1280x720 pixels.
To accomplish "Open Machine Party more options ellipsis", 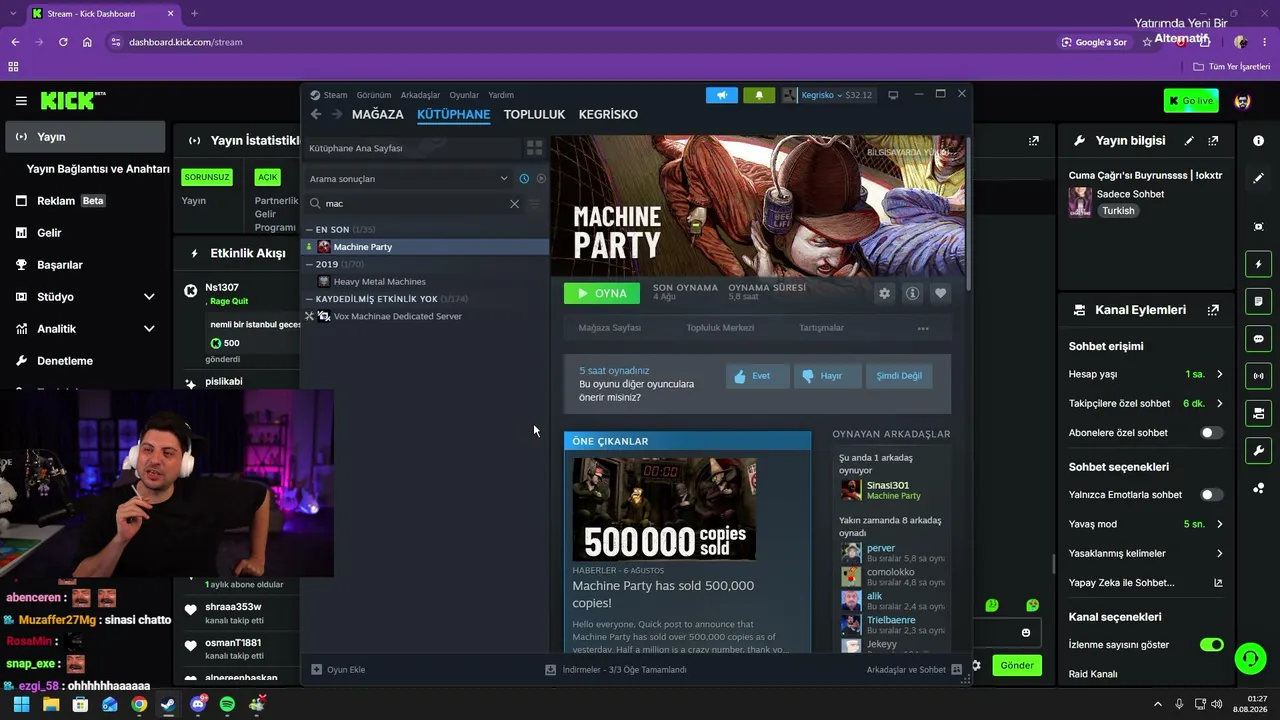I will (923, 328).
